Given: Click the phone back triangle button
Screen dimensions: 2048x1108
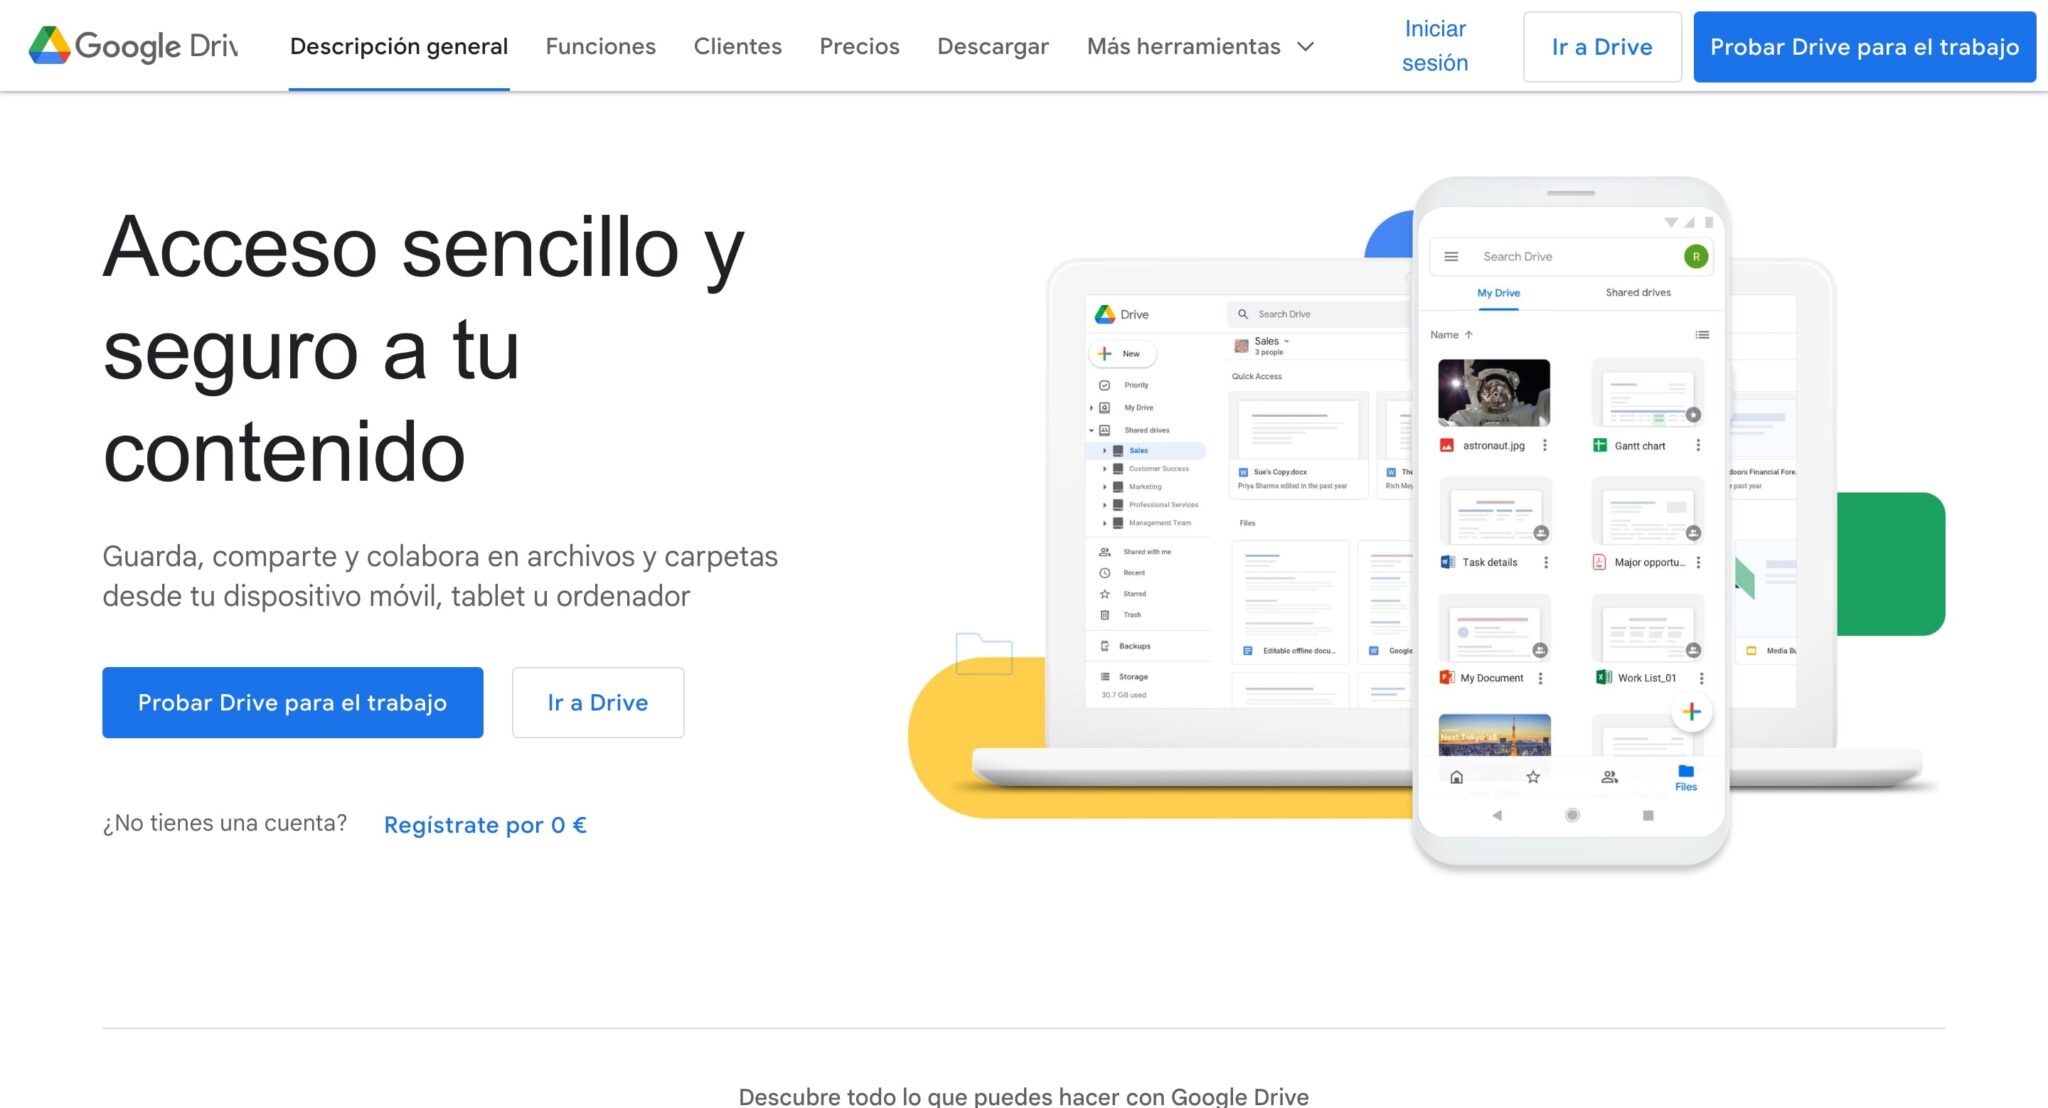Looking at the screenshot, I should pos(1497,816).
